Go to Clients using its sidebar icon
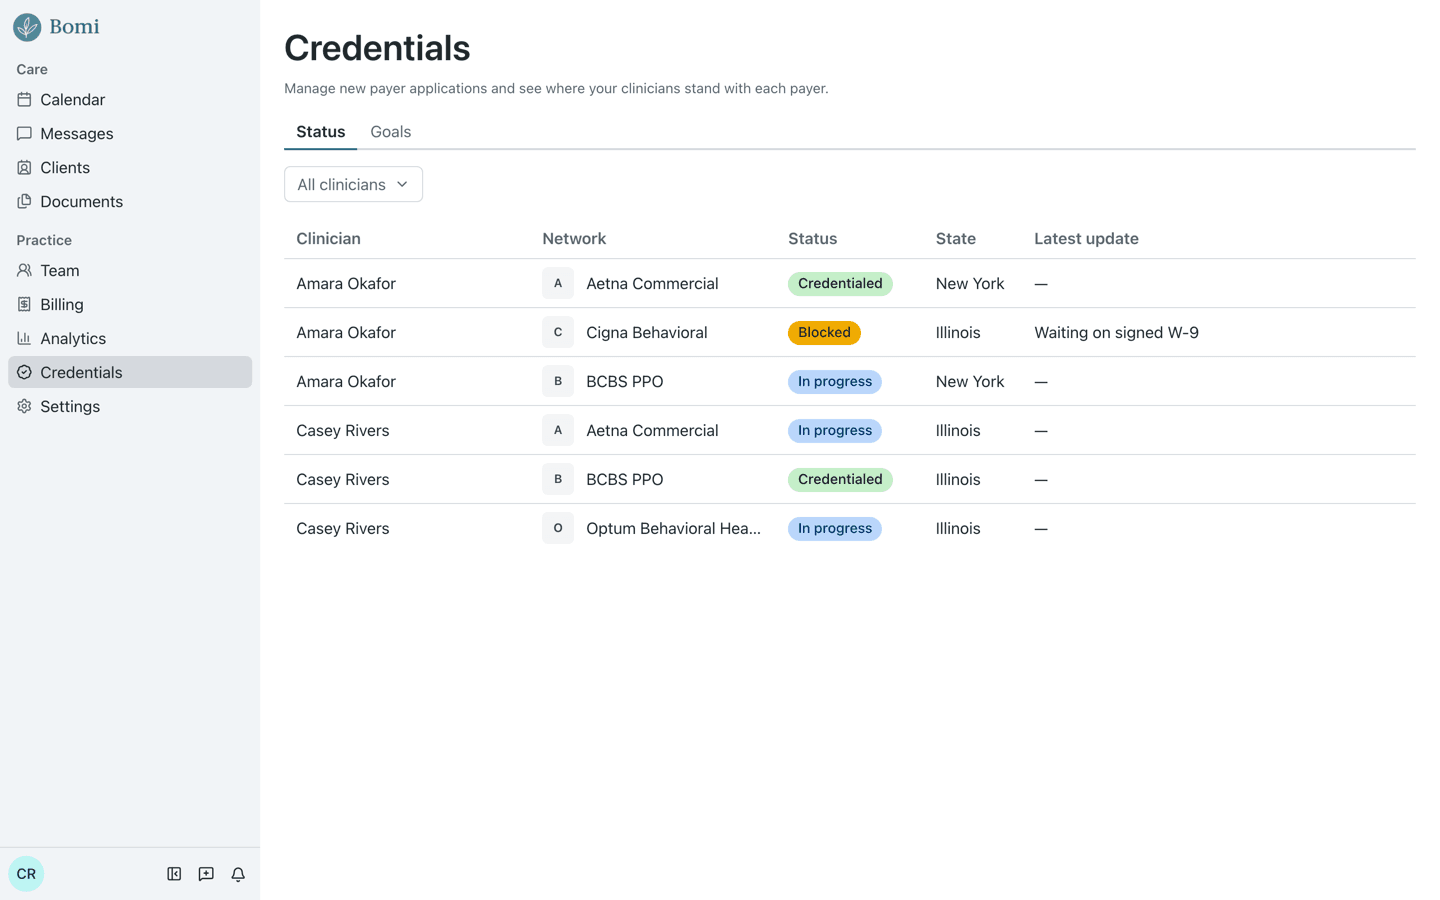Viewport: 1440px width, 900px height. coord(24,168)
